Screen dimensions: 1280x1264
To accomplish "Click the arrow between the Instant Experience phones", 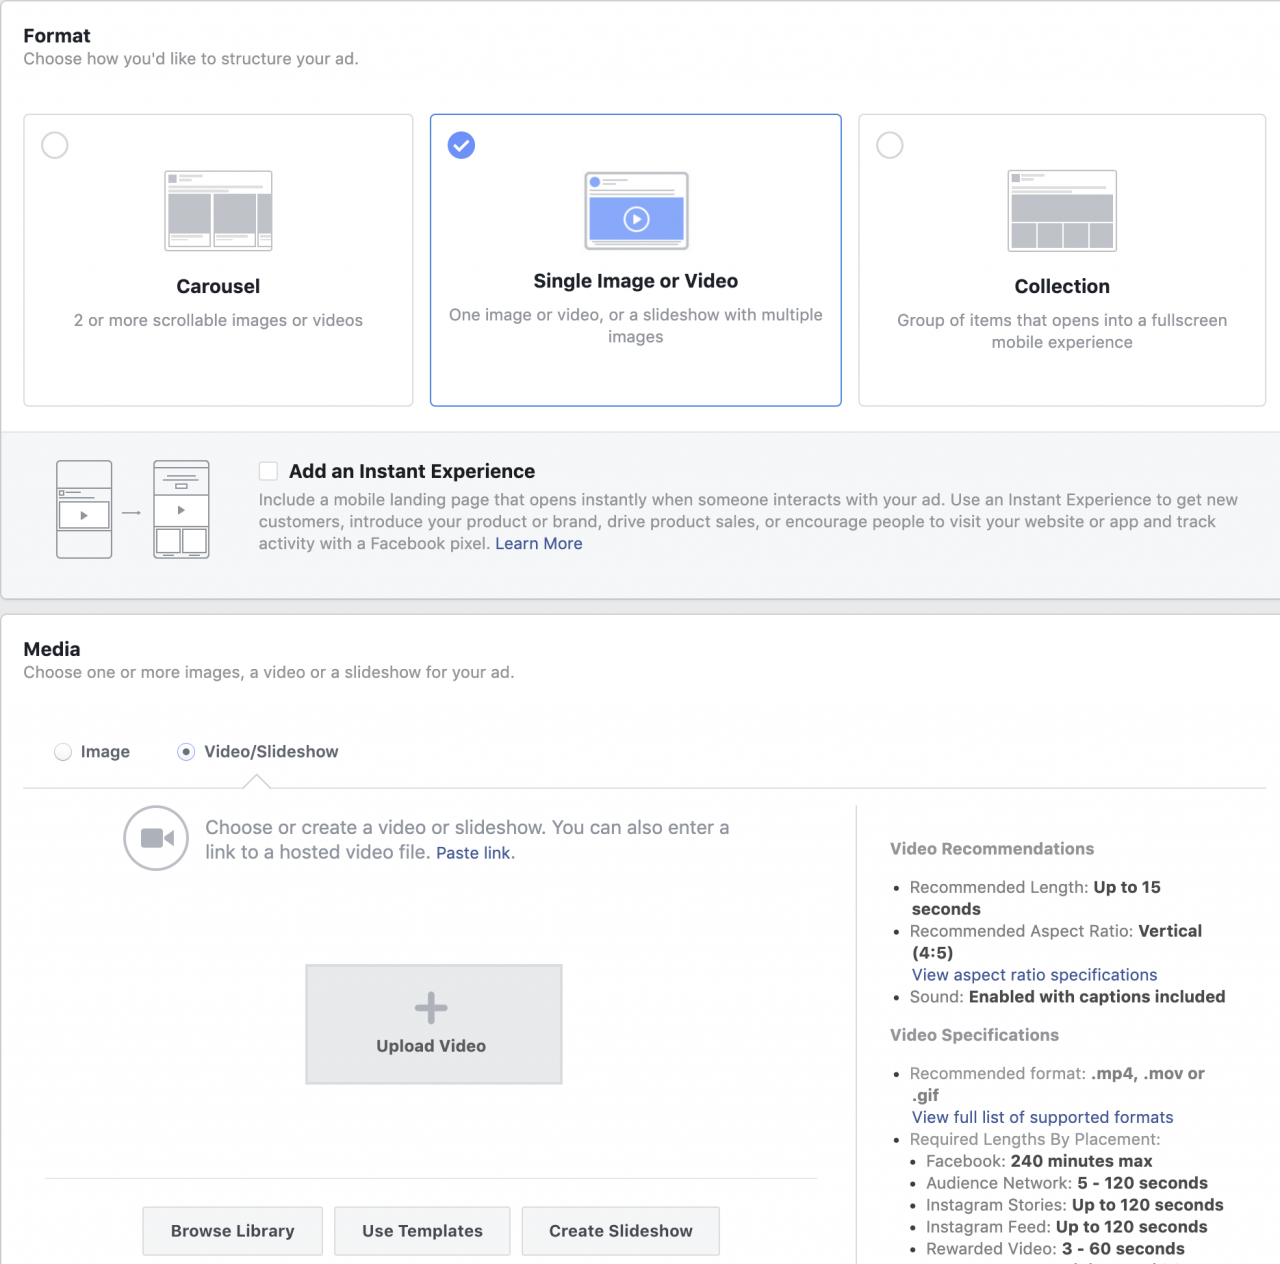I will [x=131, y=510].
